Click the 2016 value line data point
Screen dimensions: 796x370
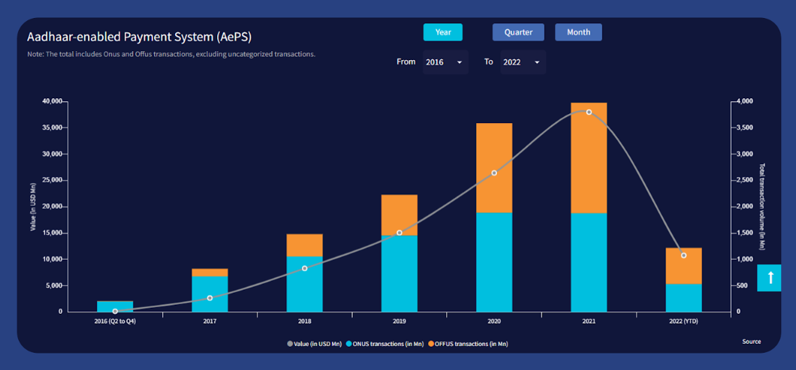point(115,311)
